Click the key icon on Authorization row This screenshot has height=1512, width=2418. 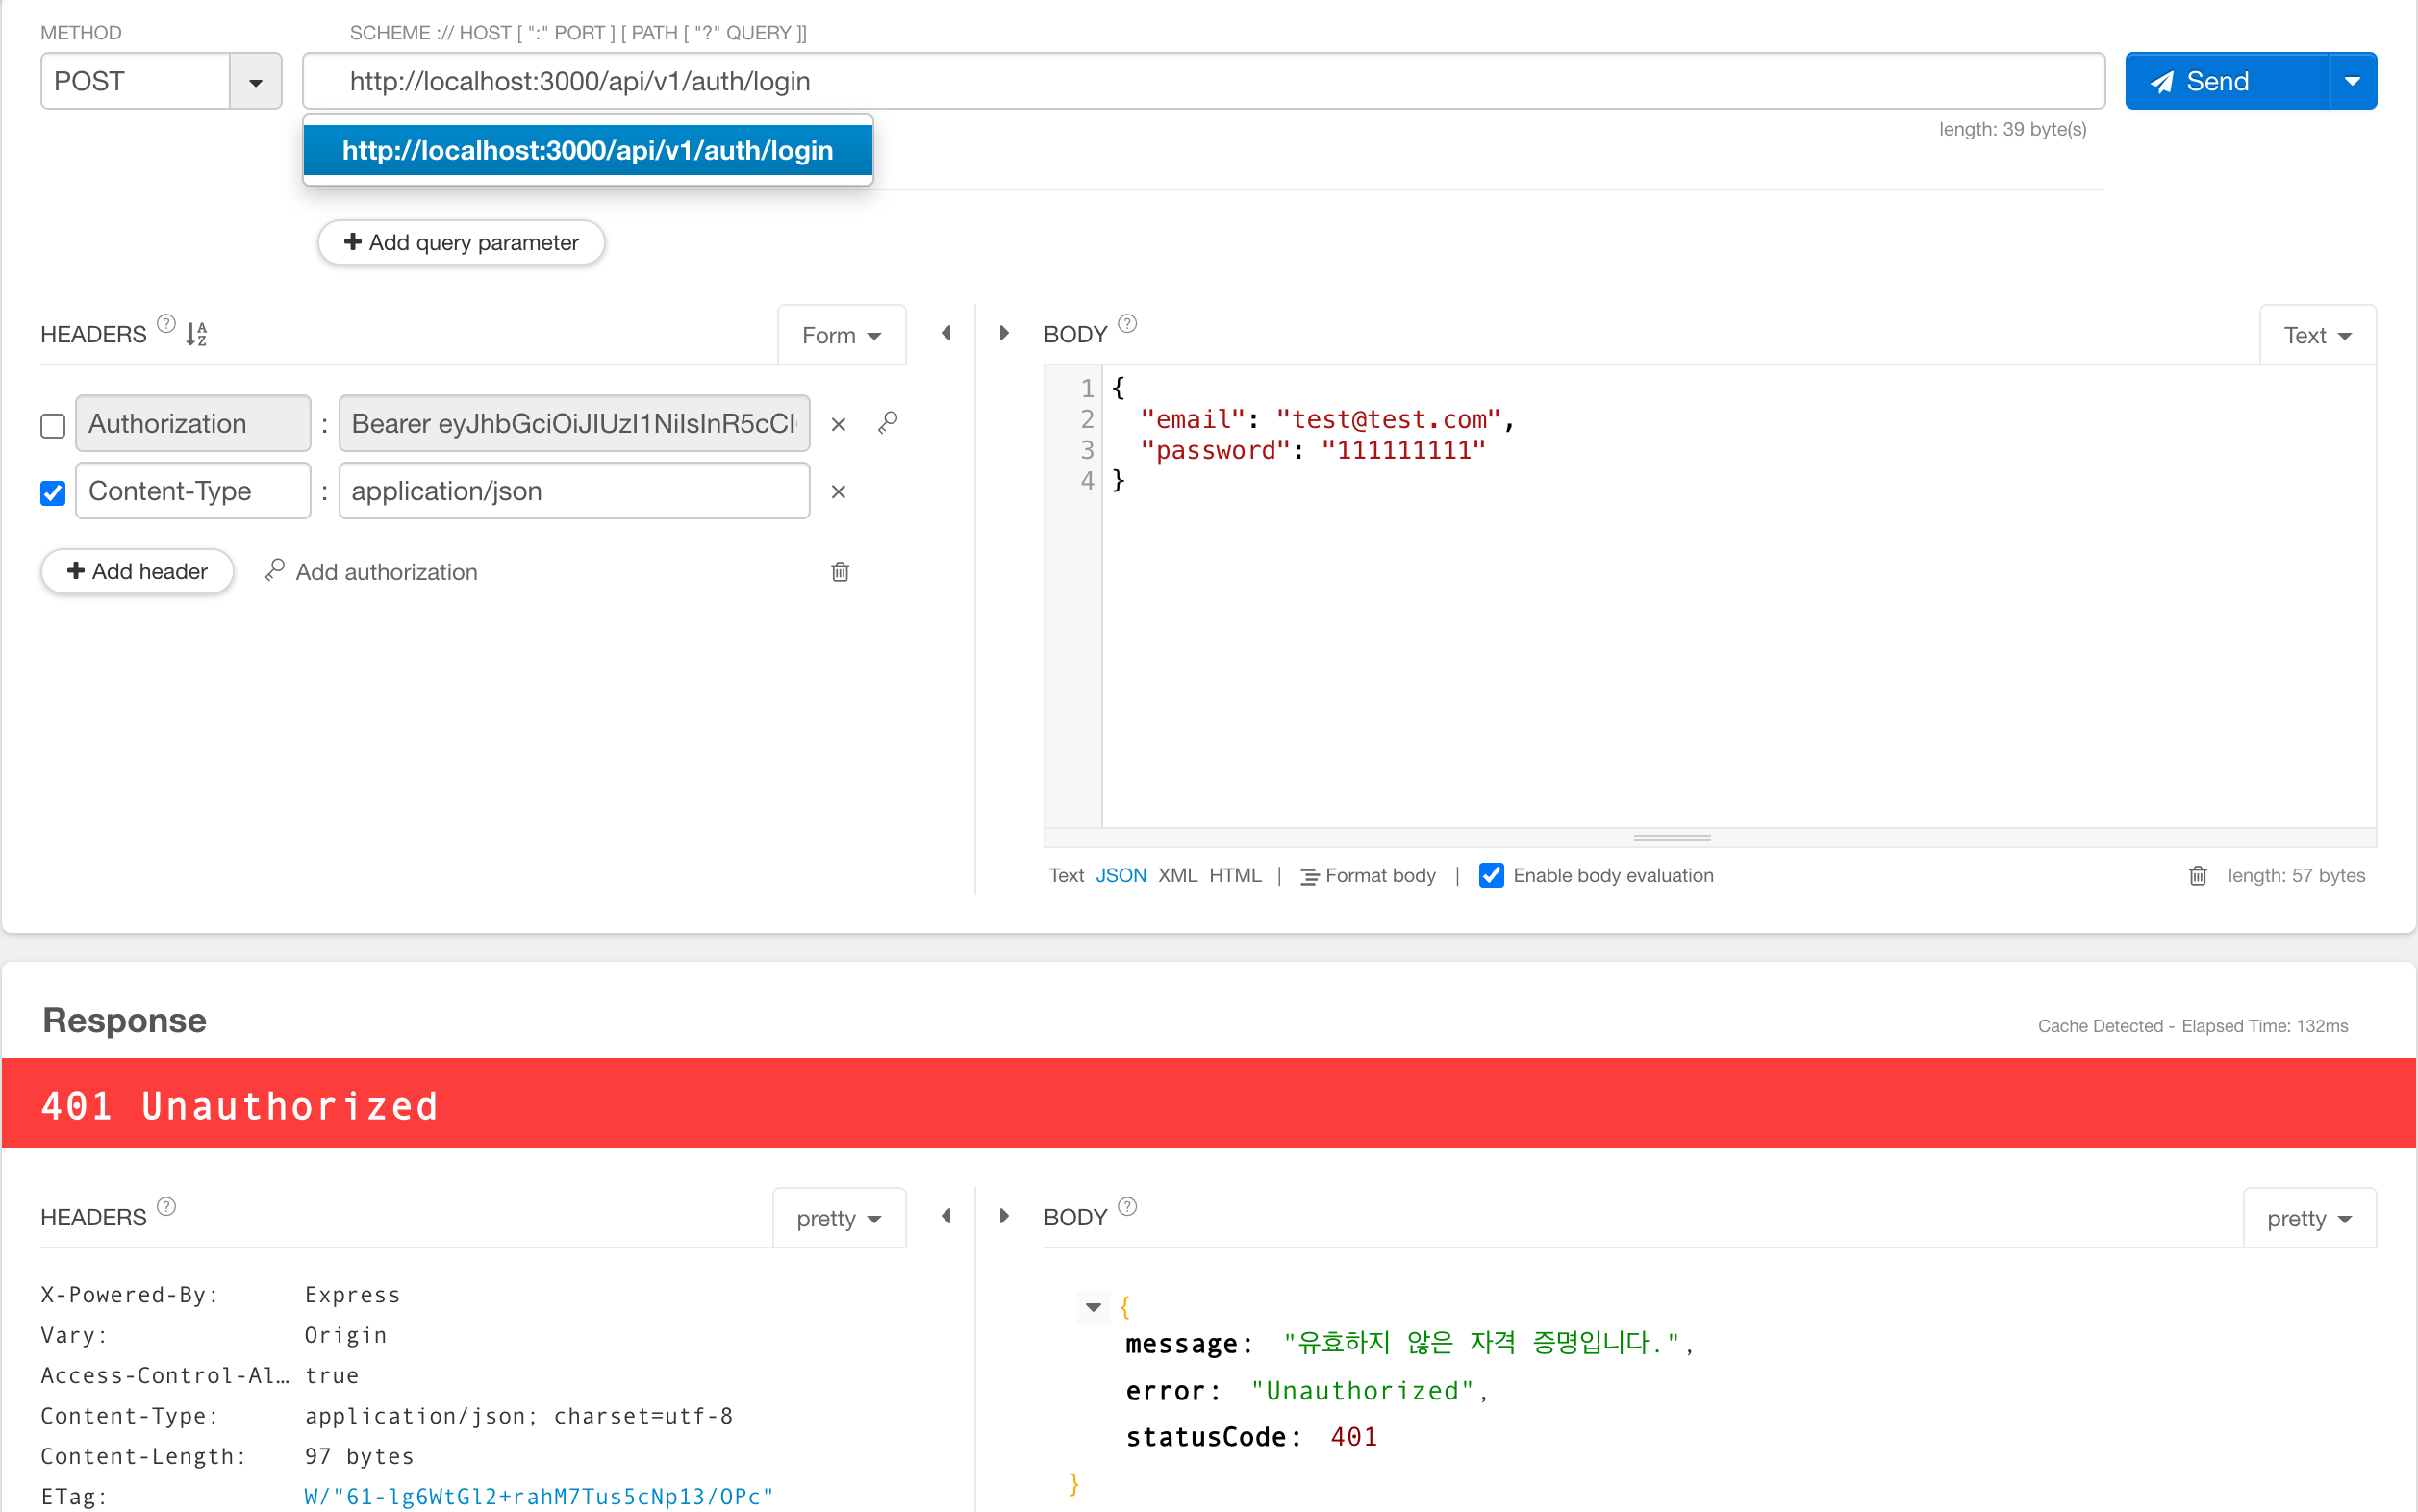pos(887,423)
